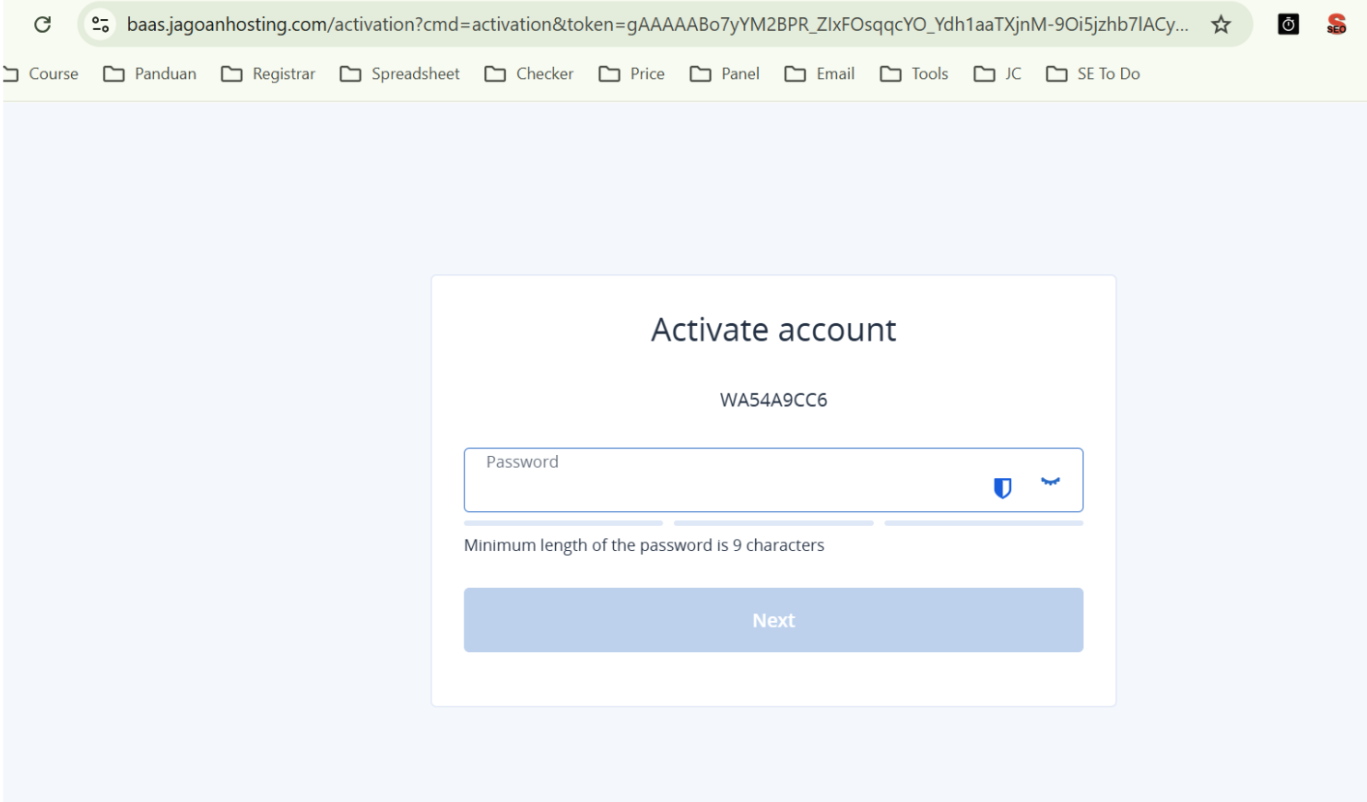Open the Spreadsheet bookmarks folder

(x=400, y=74)
